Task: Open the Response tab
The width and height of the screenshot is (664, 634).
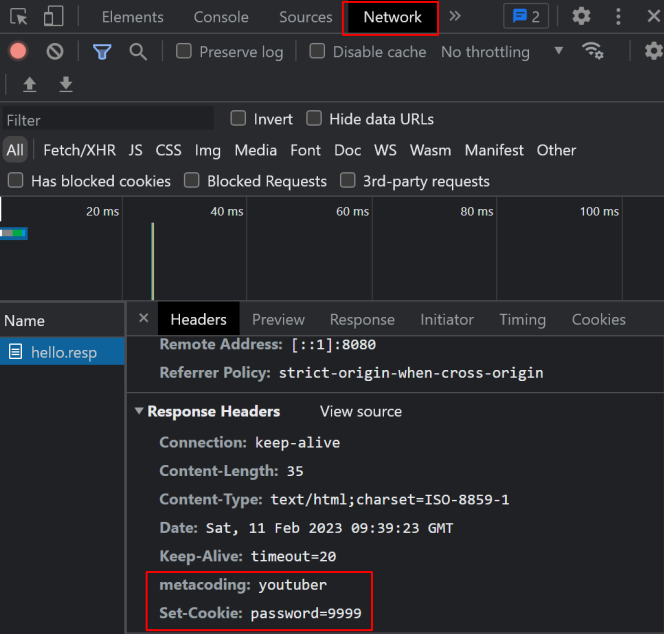Action: point(362,319)
